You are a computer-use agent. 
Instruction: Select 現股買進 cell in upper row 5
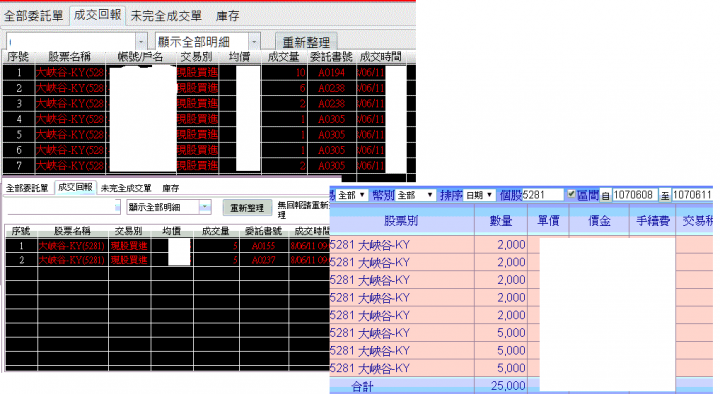point(197,135)
